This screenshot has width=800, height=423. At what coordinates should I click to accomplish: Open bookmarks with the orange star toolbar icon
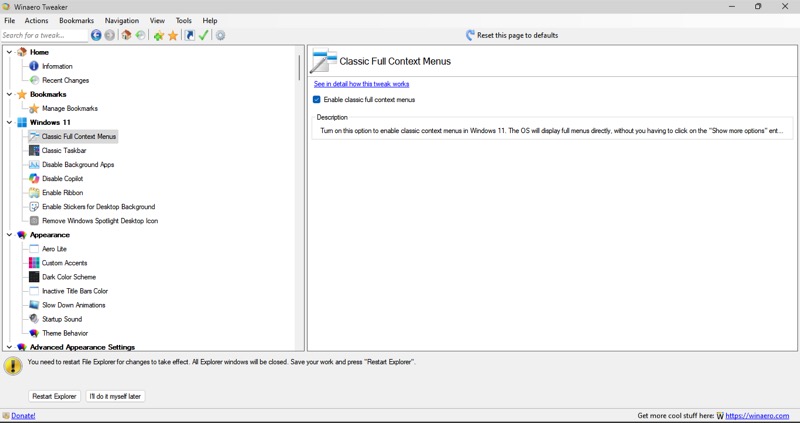tap(173, 35)
